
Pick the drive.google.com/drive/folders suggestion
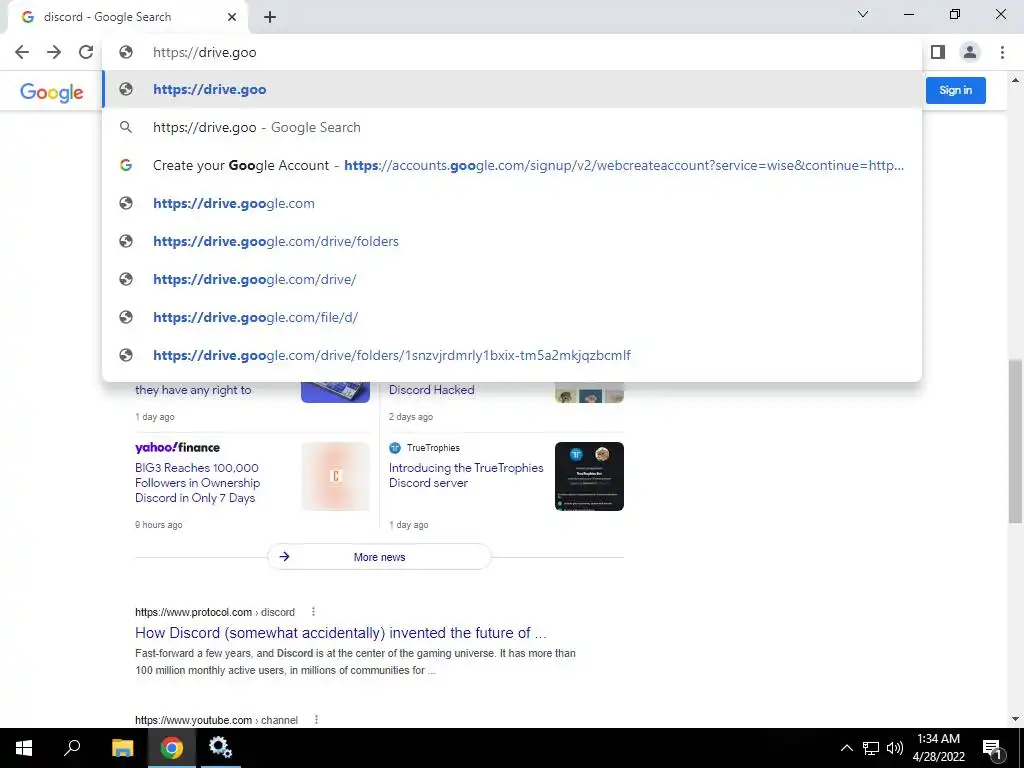512,241
